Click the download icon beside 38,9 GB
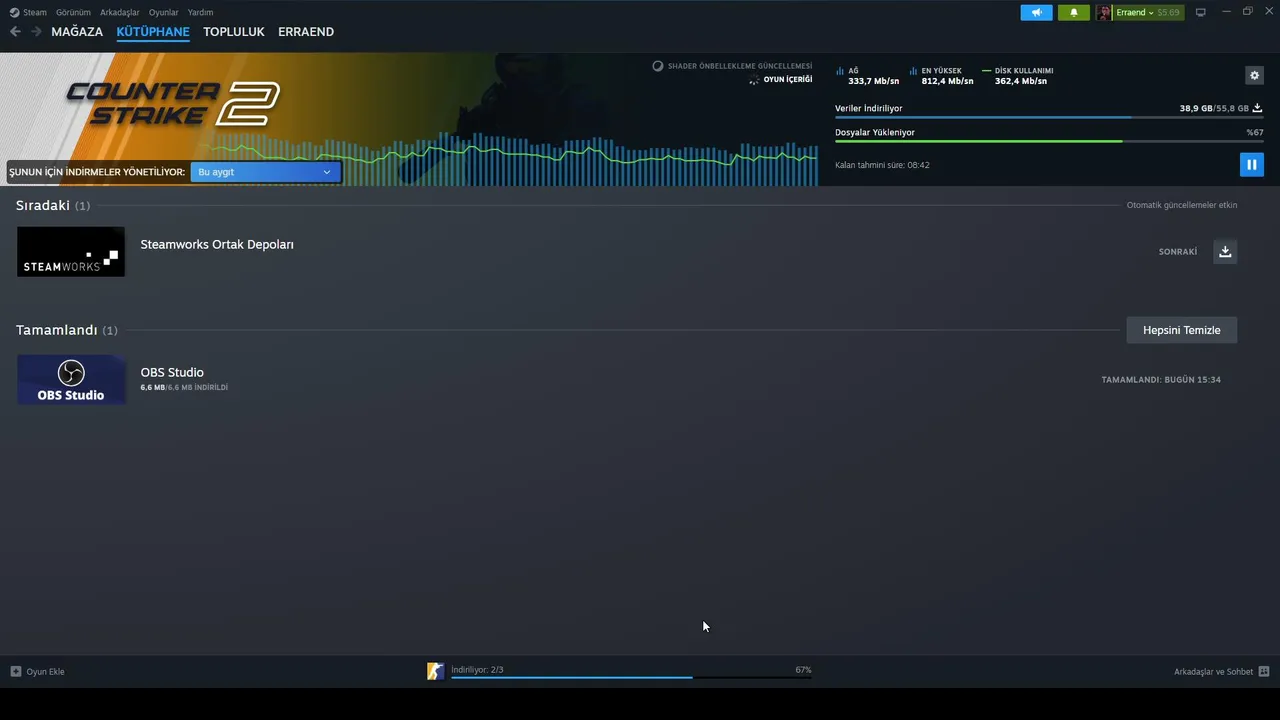Viewport: 1280px width, 720px height. (1257, 108)
